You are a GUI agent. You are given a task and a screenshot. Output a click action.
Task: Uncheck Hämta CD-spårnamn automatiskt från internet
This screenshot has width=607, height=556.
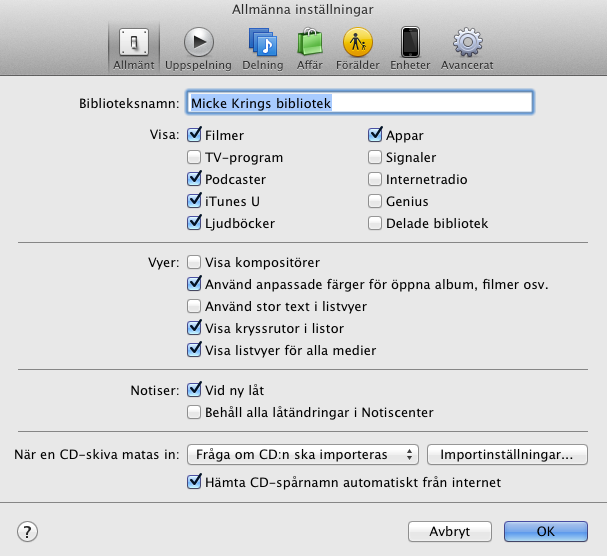(x=194, y=483)
